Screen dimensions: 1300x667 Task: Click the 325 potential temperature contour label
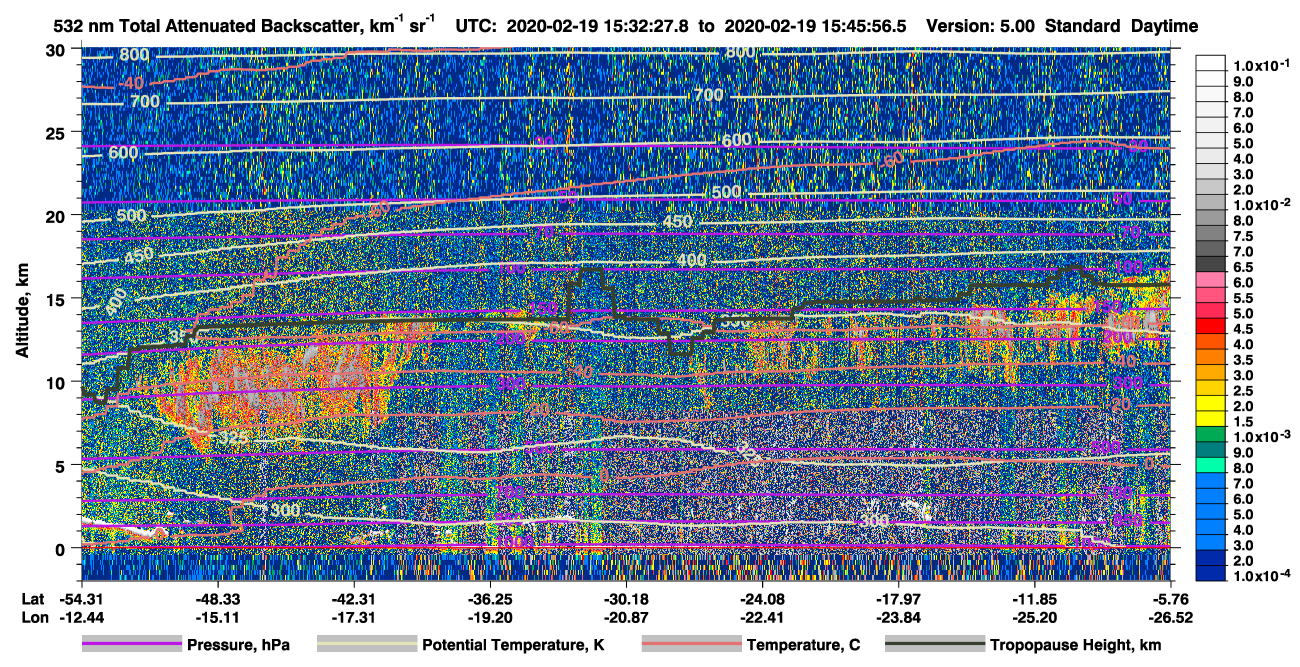click(233, 437)
